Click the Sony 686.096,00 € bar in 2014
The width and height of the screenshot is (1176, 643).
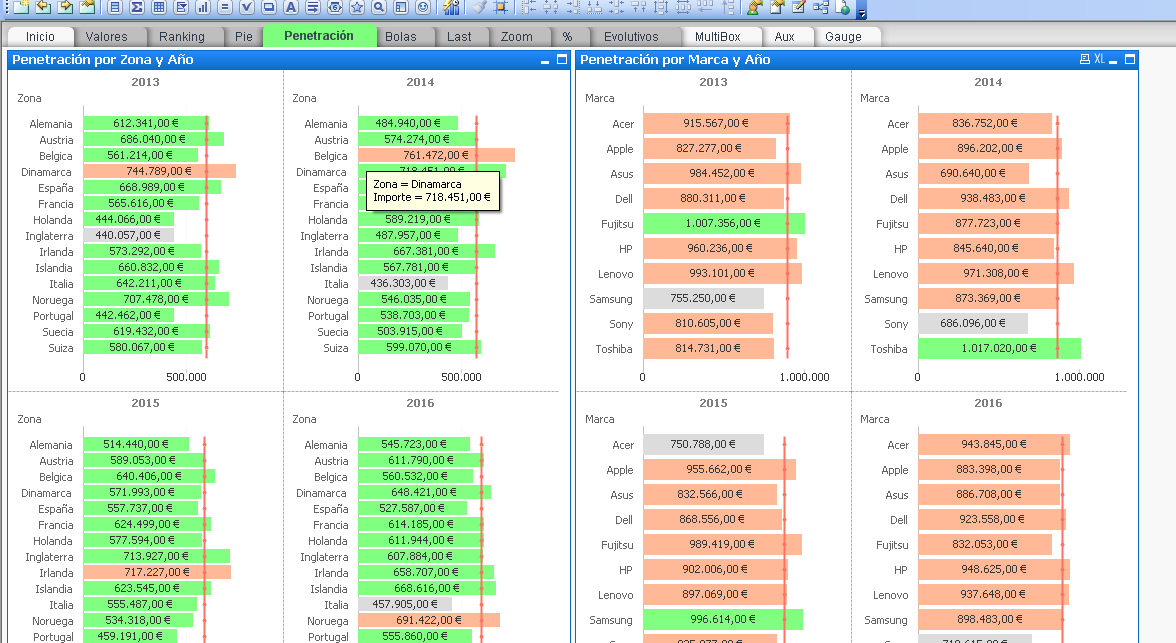[x=973, y=323]
